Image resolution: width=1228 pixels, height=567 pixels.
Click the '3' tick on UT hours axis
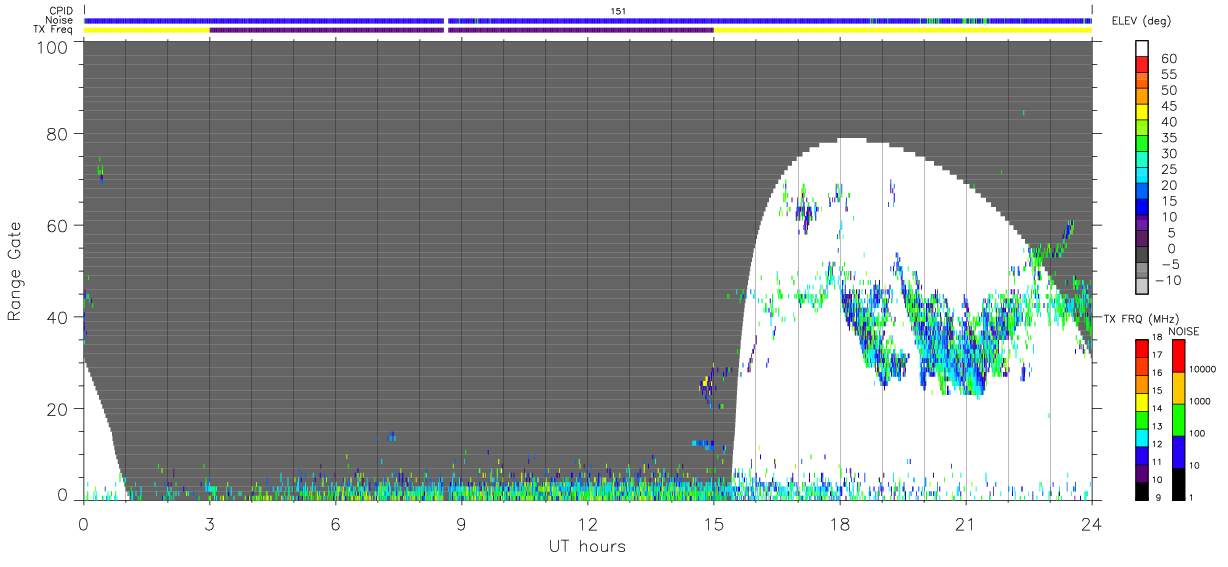pyautogui.click(x=209, y=523)
